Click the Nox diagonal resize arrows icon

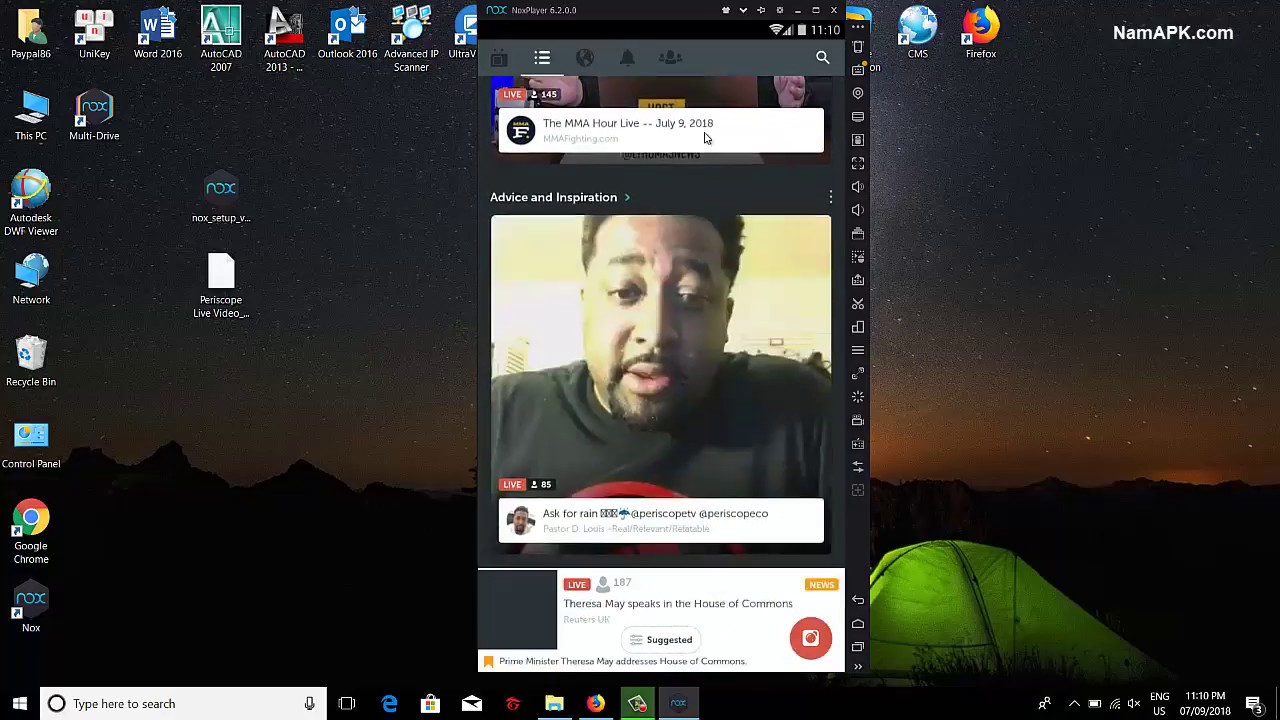tap(858, 373)
